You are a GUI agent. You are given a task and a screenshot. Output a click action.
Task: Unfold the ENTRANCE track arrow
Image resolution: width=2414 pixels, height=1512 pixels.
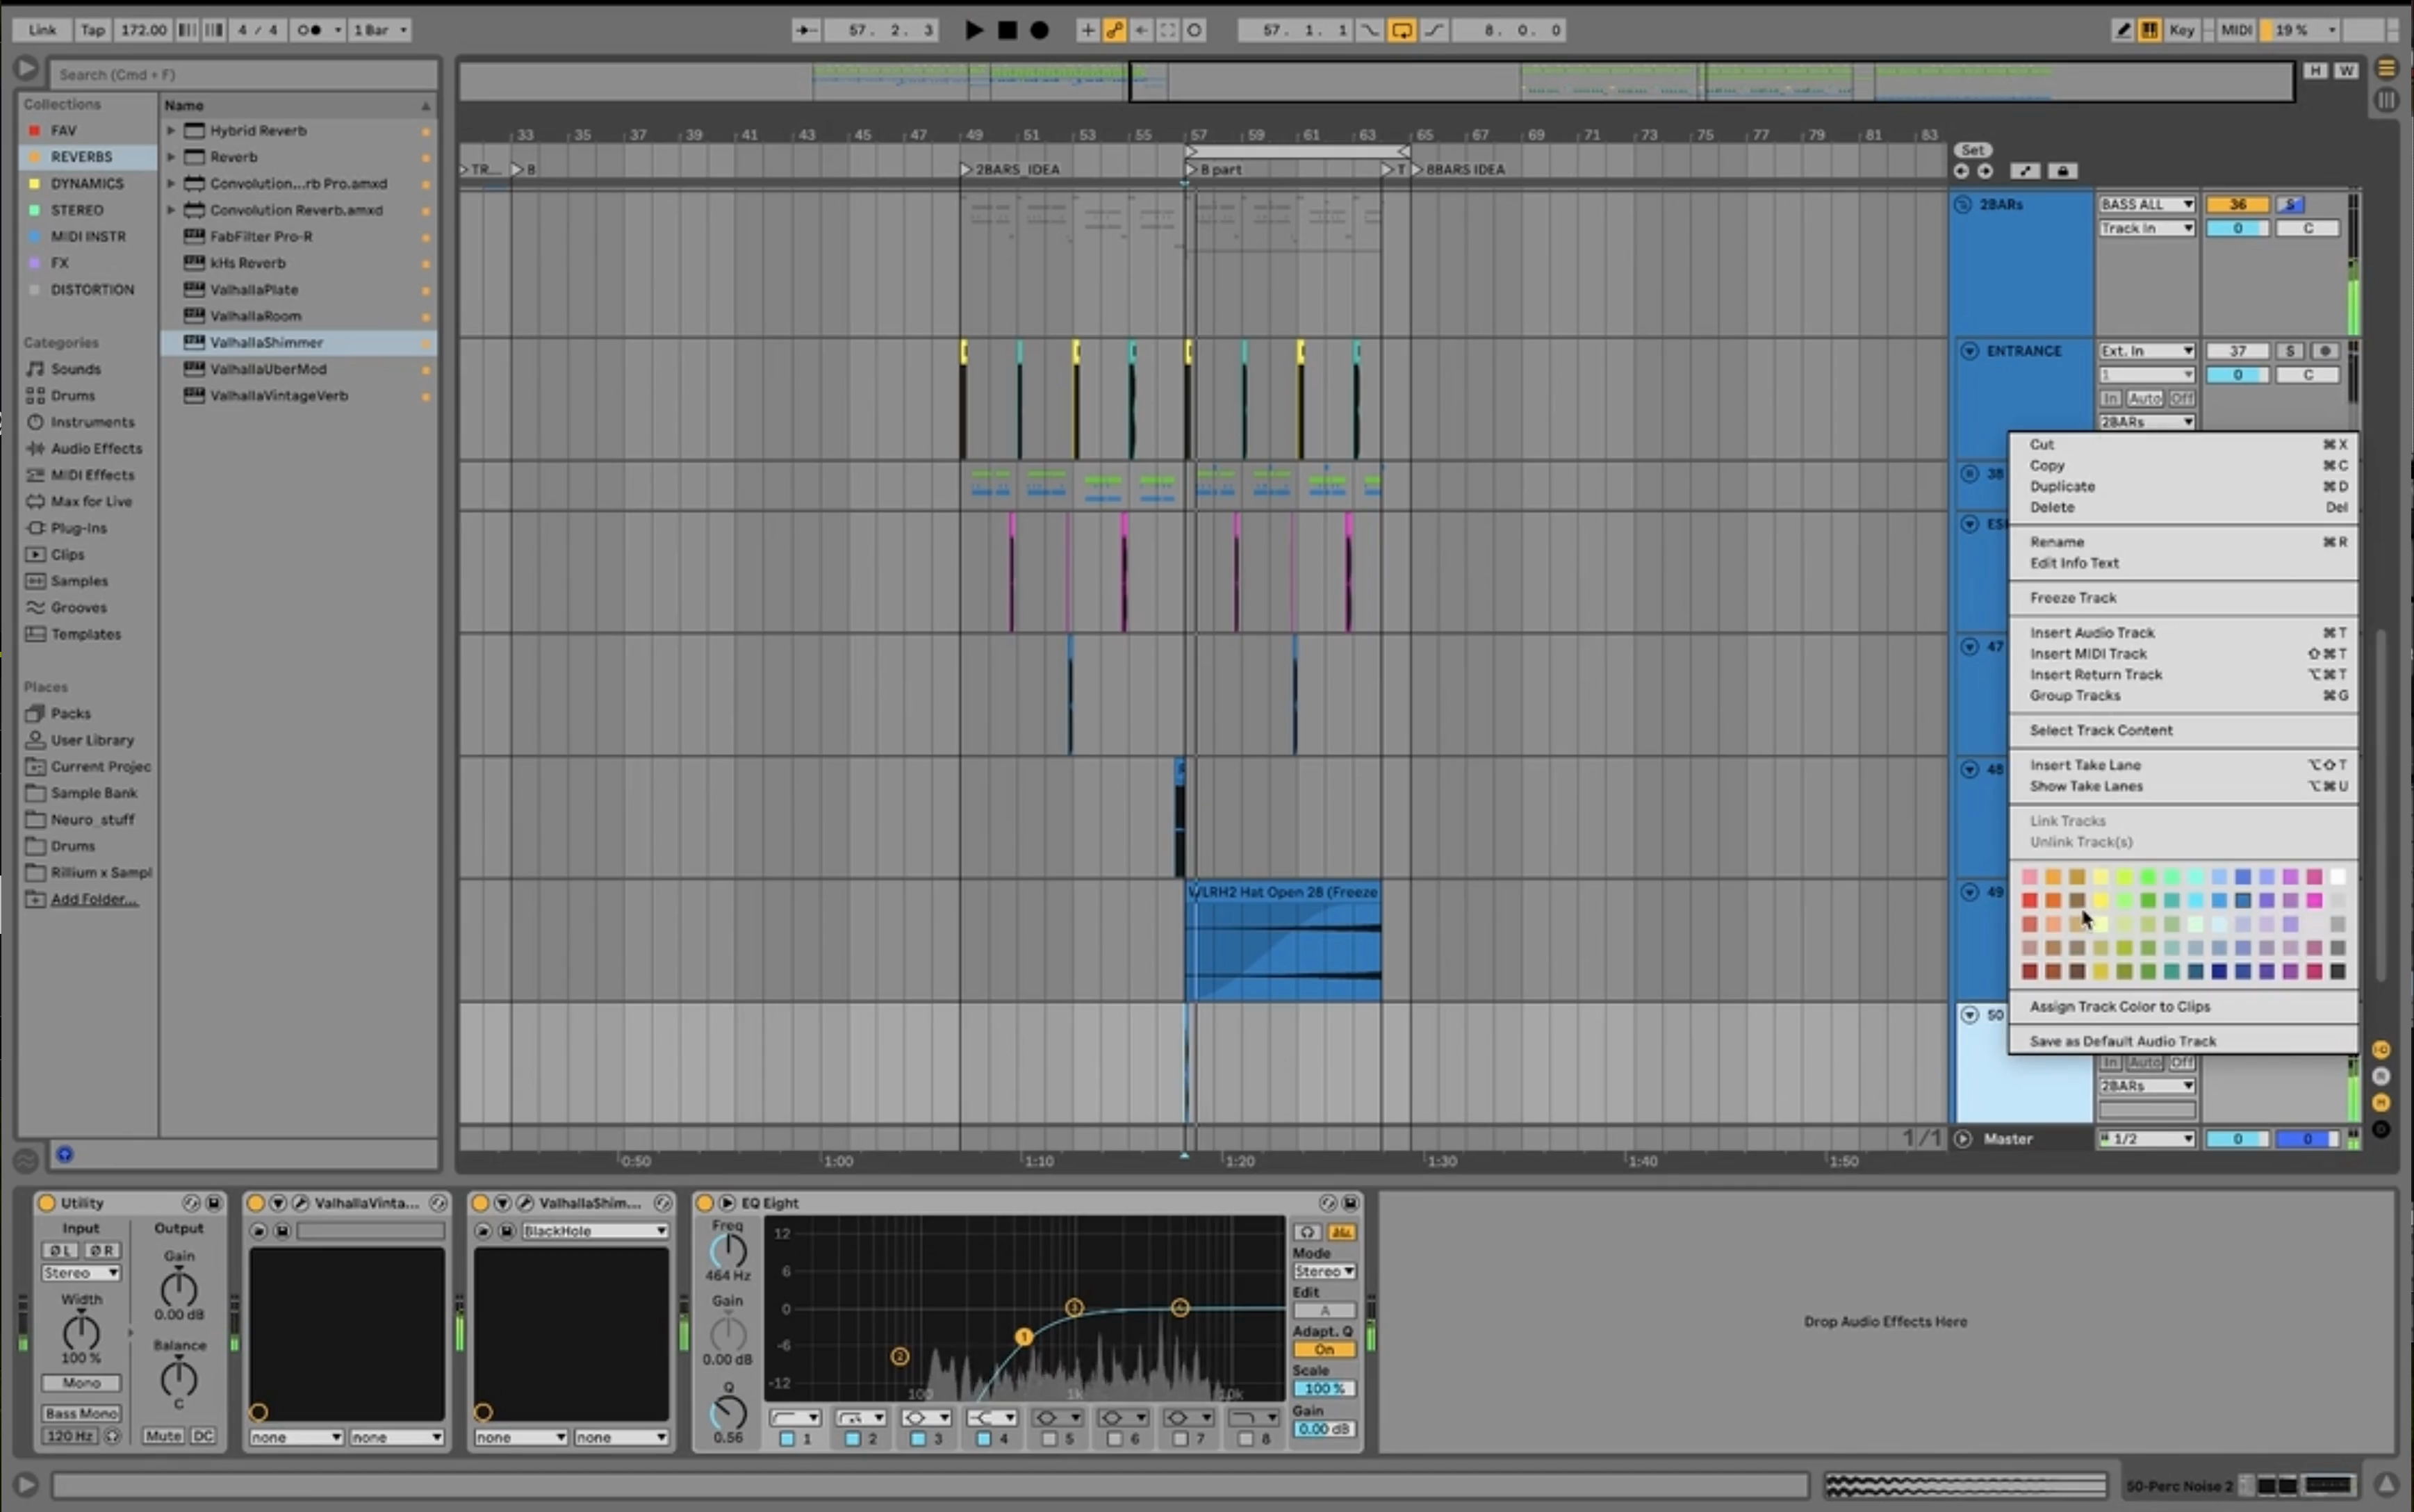click(1969, 351)
